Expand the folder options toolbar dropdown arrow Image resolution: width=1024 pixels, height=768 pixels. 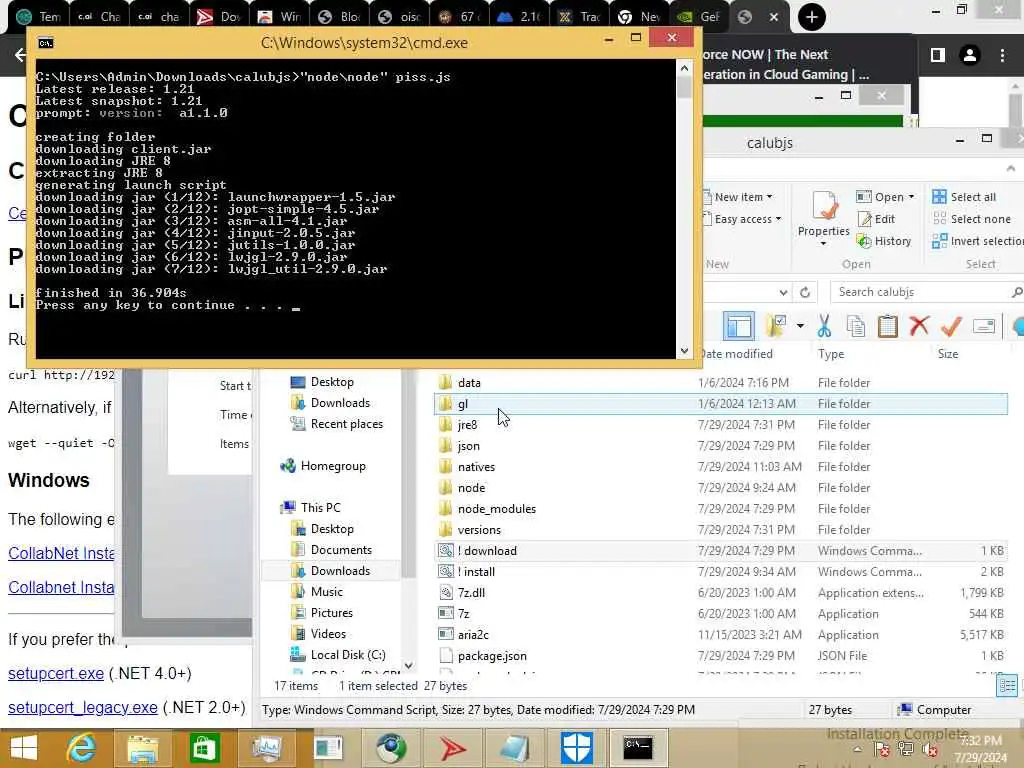[800, 325]
